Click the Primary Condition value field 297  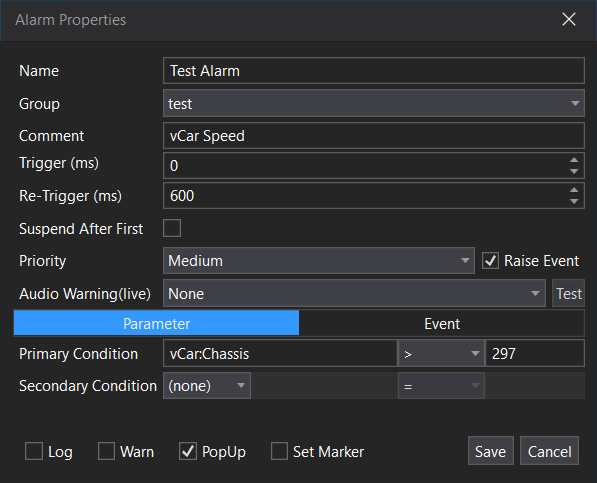(x=535, y=354)
